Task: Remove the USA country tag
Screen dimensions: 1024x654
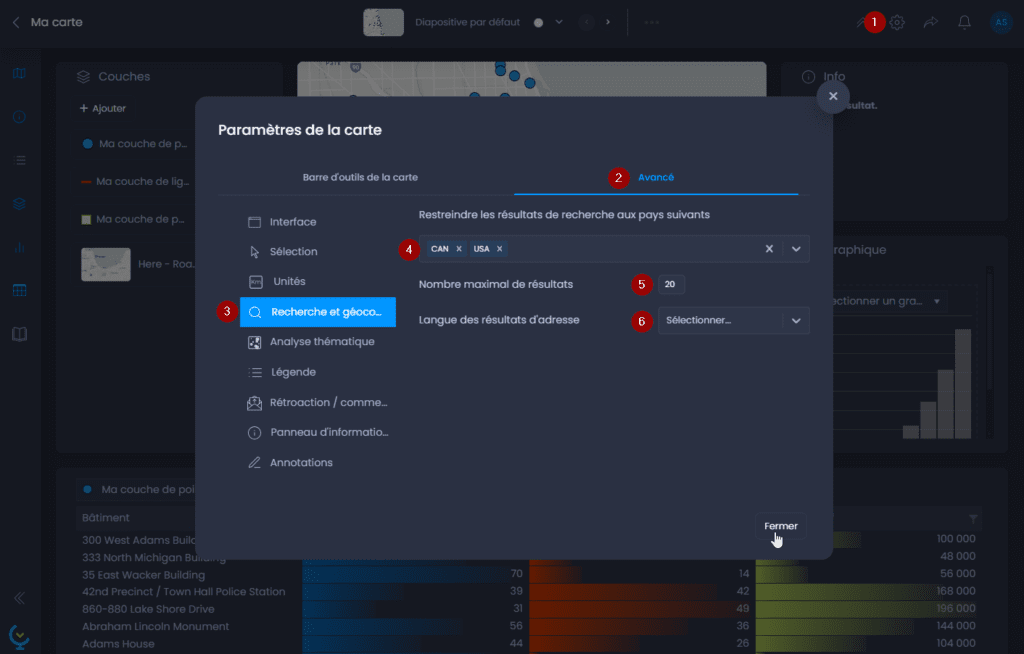Action: (500, 249)
